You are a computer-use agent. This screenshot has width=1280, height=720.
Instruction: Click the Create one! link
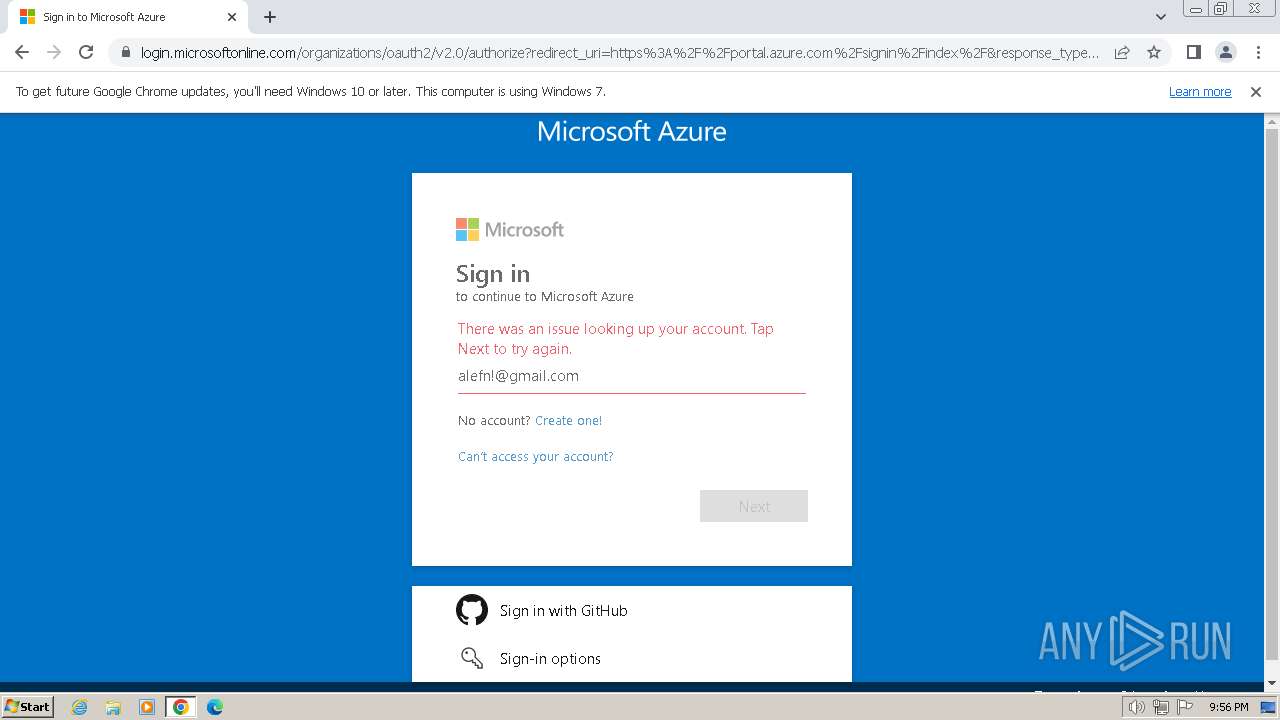tap(568, 421)
